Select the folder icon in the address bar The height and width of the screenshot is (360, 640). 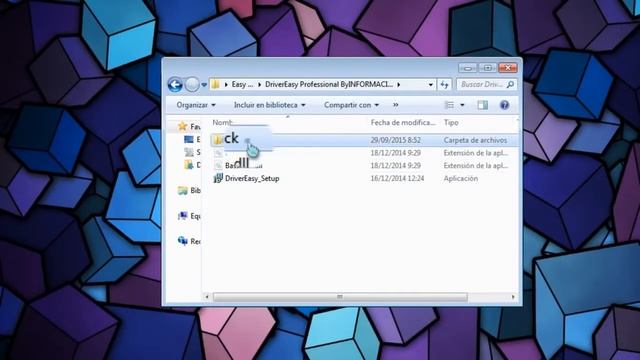pyautogui.click(x=216, y=84)
